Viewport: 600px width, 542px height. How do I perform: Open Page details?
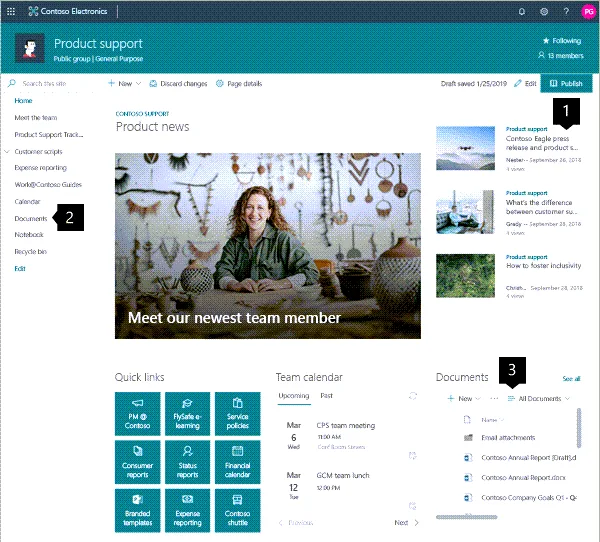[239, 83]
